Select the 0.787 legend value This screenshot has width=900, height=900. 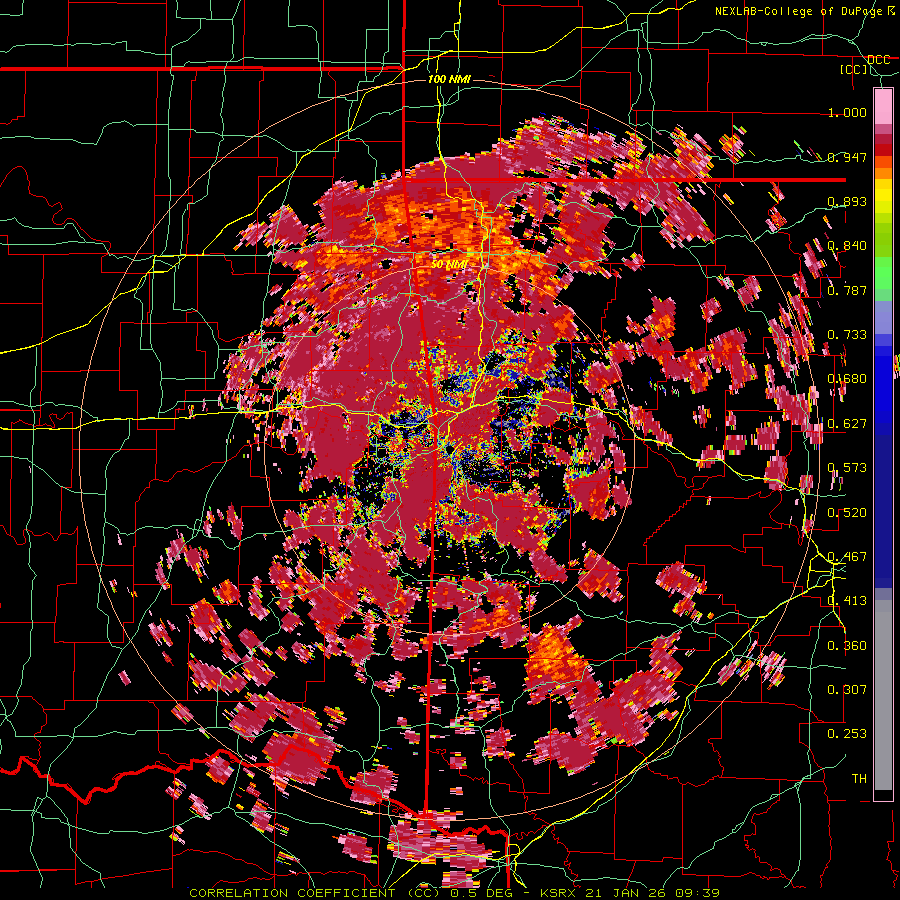pyautogui.click(x=847, y=290)
